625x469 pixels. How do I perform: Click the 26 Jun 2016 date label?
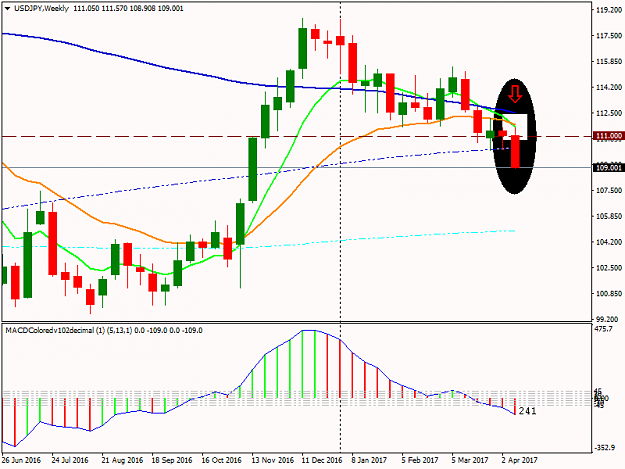(x=21, y=460)
